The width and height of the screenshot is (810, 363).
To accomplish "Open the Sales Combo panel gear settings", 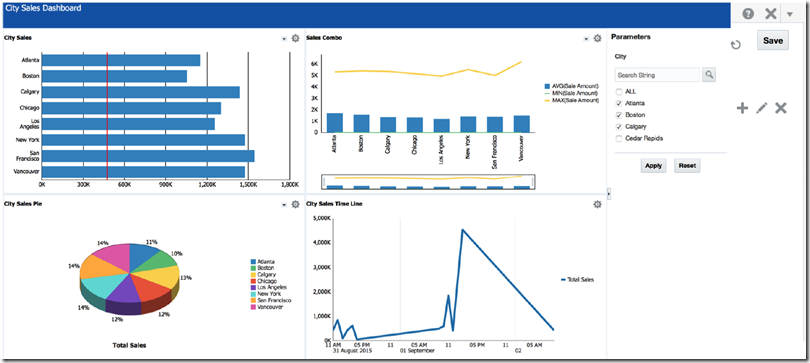I will point(597,38).
